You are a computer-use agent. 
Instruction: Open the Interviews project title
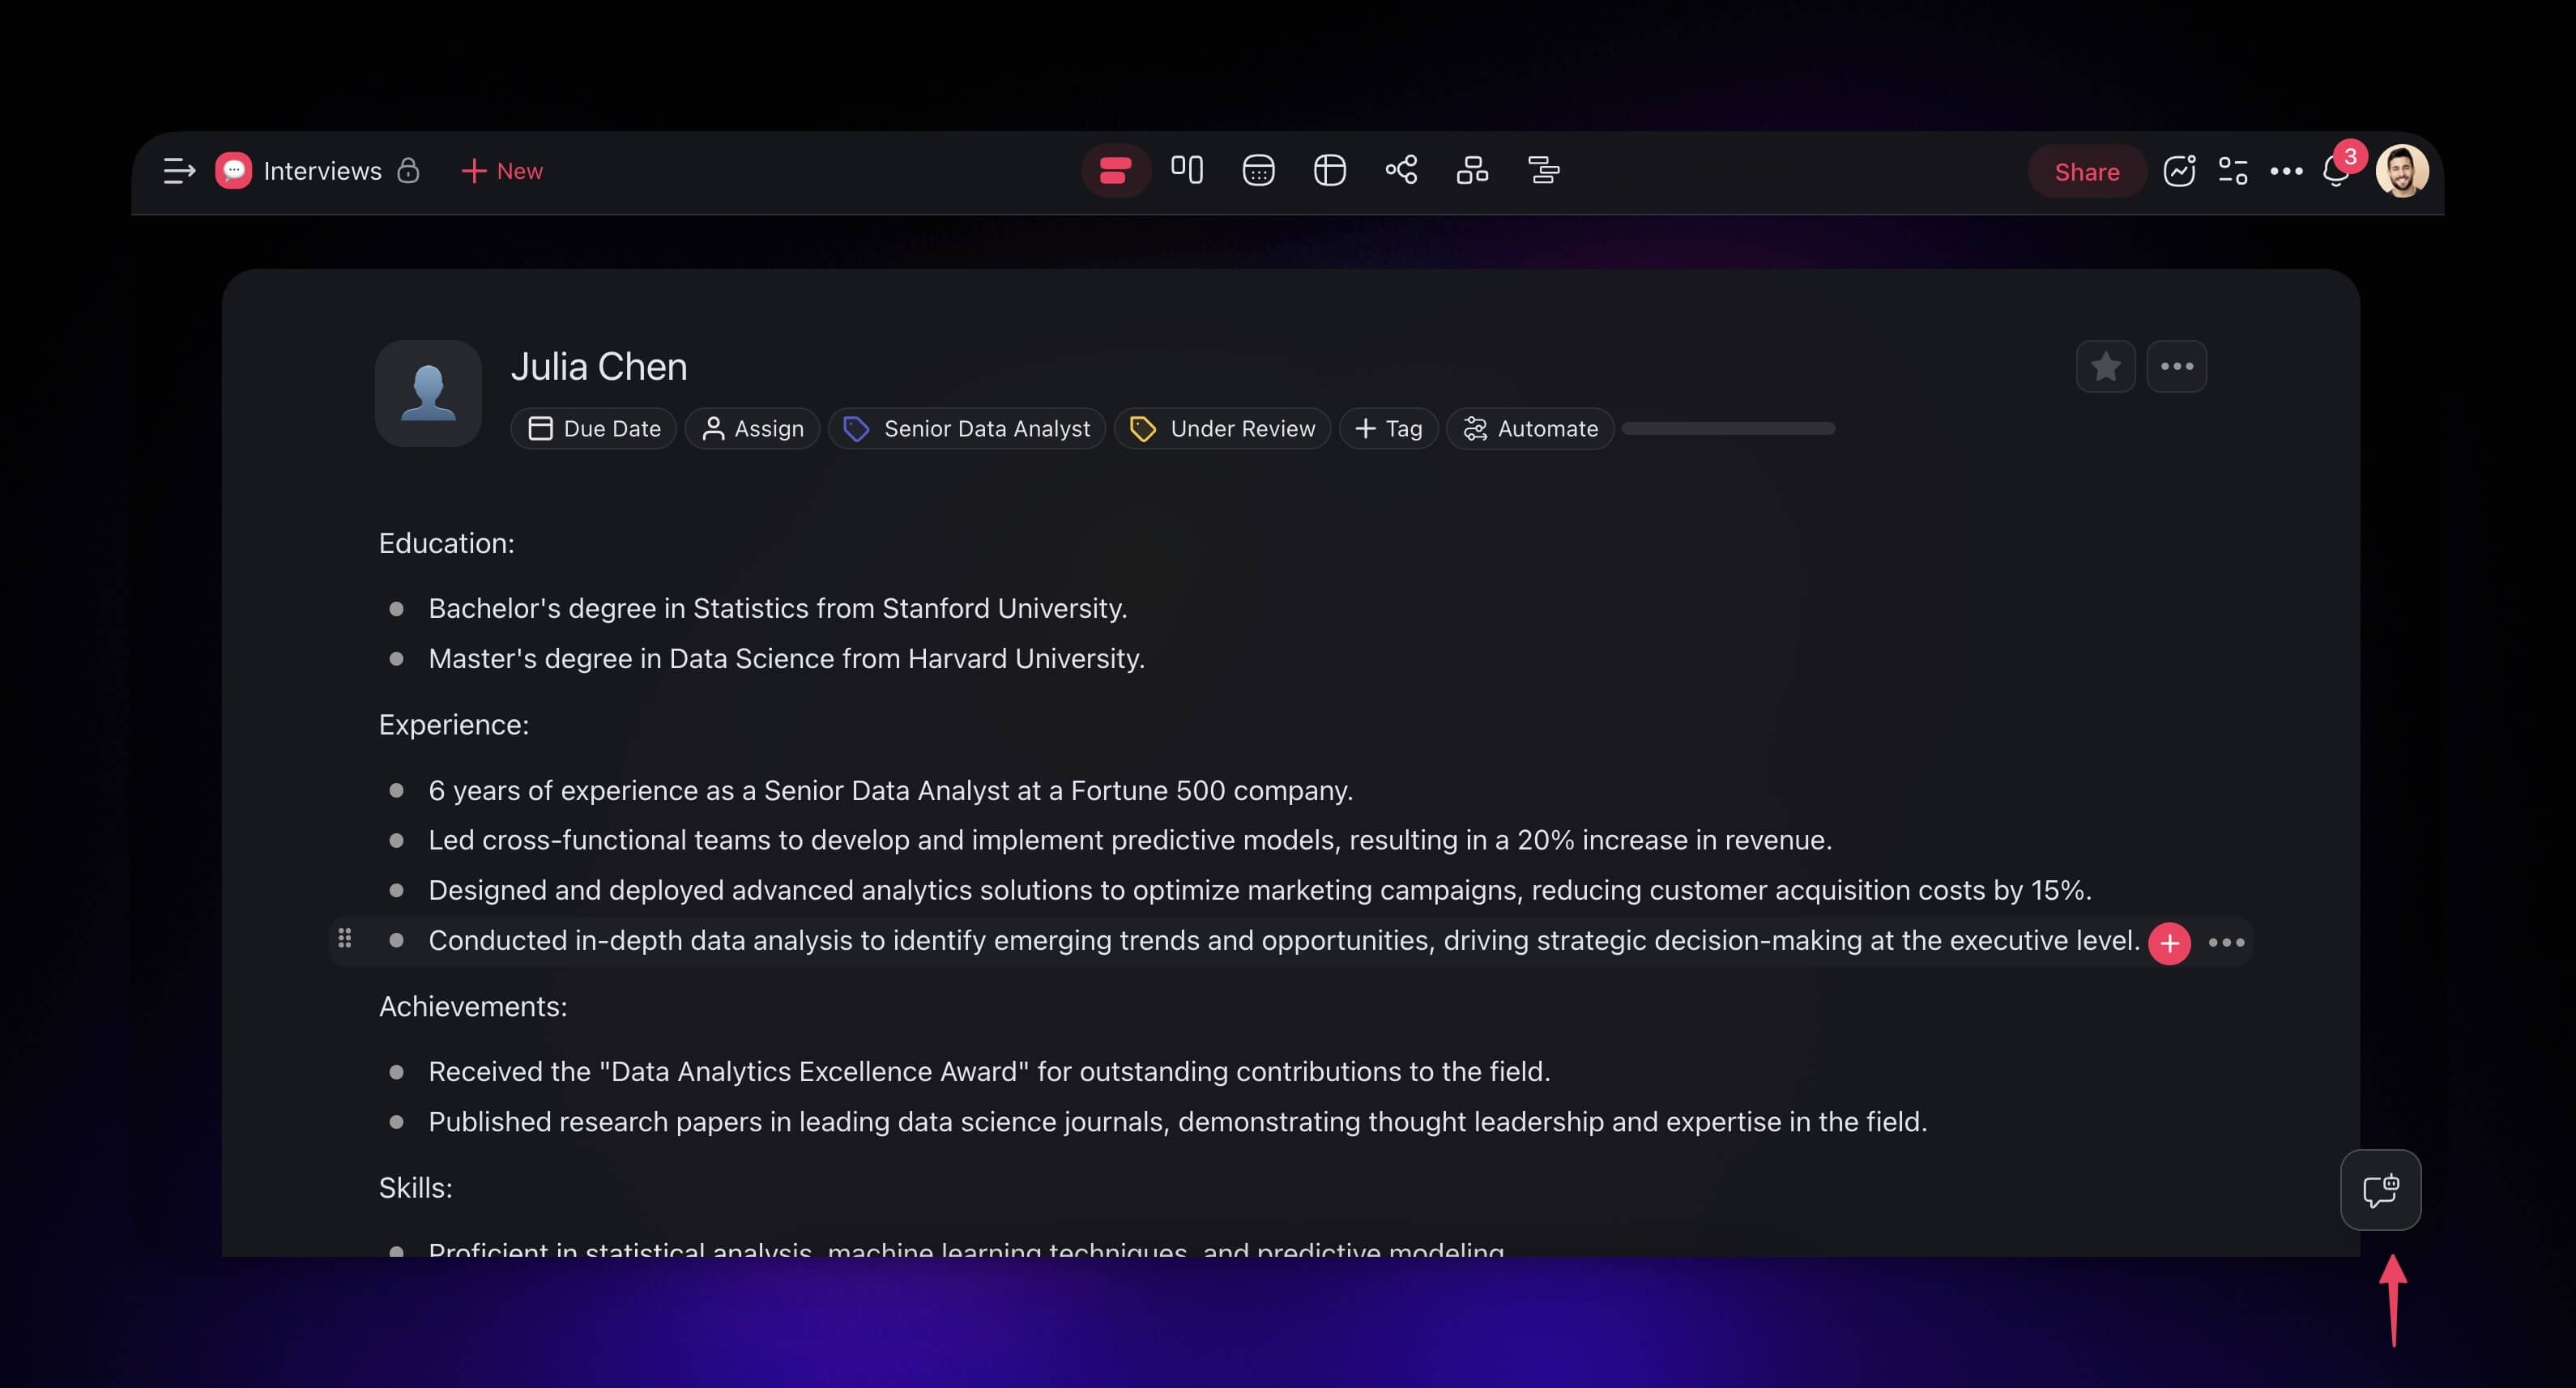pos(322,171)
